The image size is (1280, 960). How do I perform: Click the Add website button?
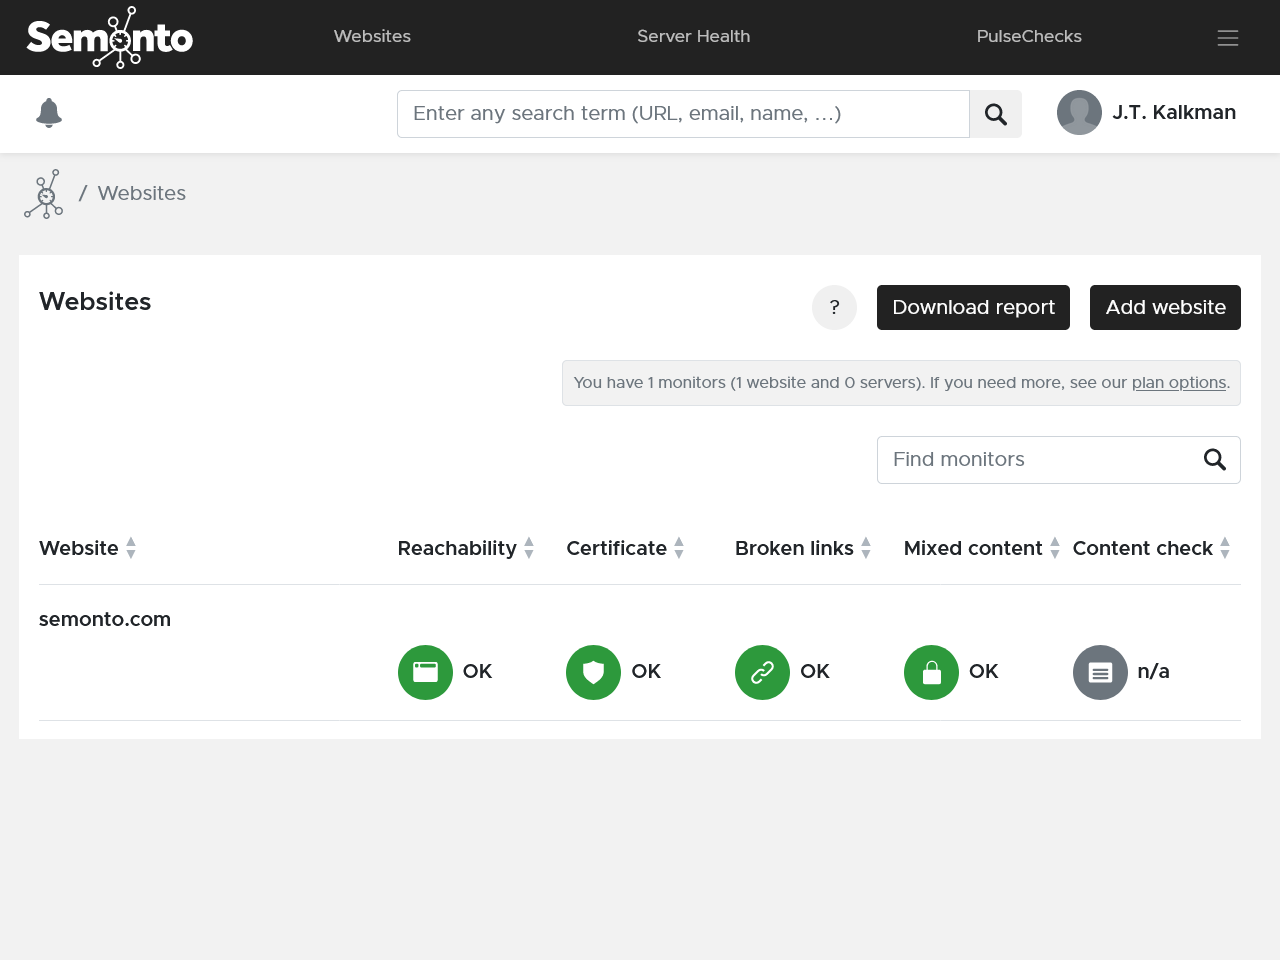[1165, 307]
